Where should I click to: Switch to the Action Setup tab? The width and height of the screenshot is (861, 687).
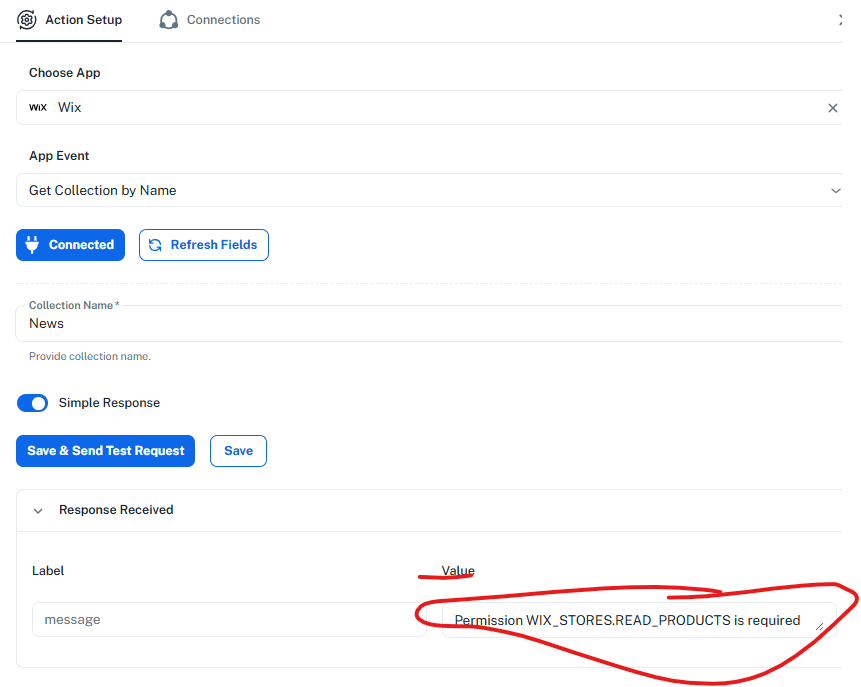[x=69, y=20]
